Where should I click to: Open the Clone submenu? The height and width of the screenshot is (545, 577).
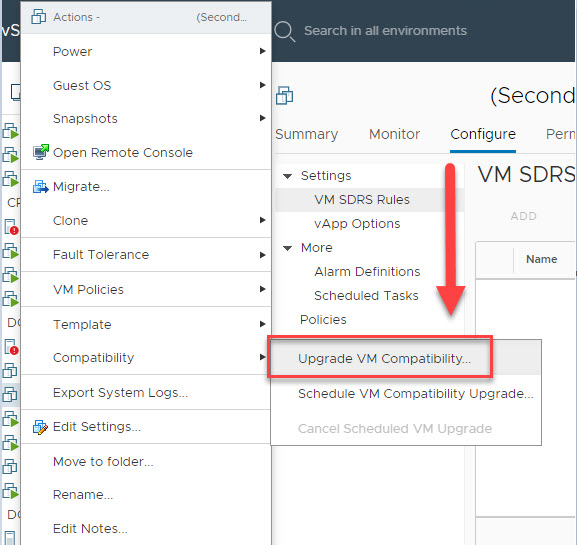(x=146, y=220)
